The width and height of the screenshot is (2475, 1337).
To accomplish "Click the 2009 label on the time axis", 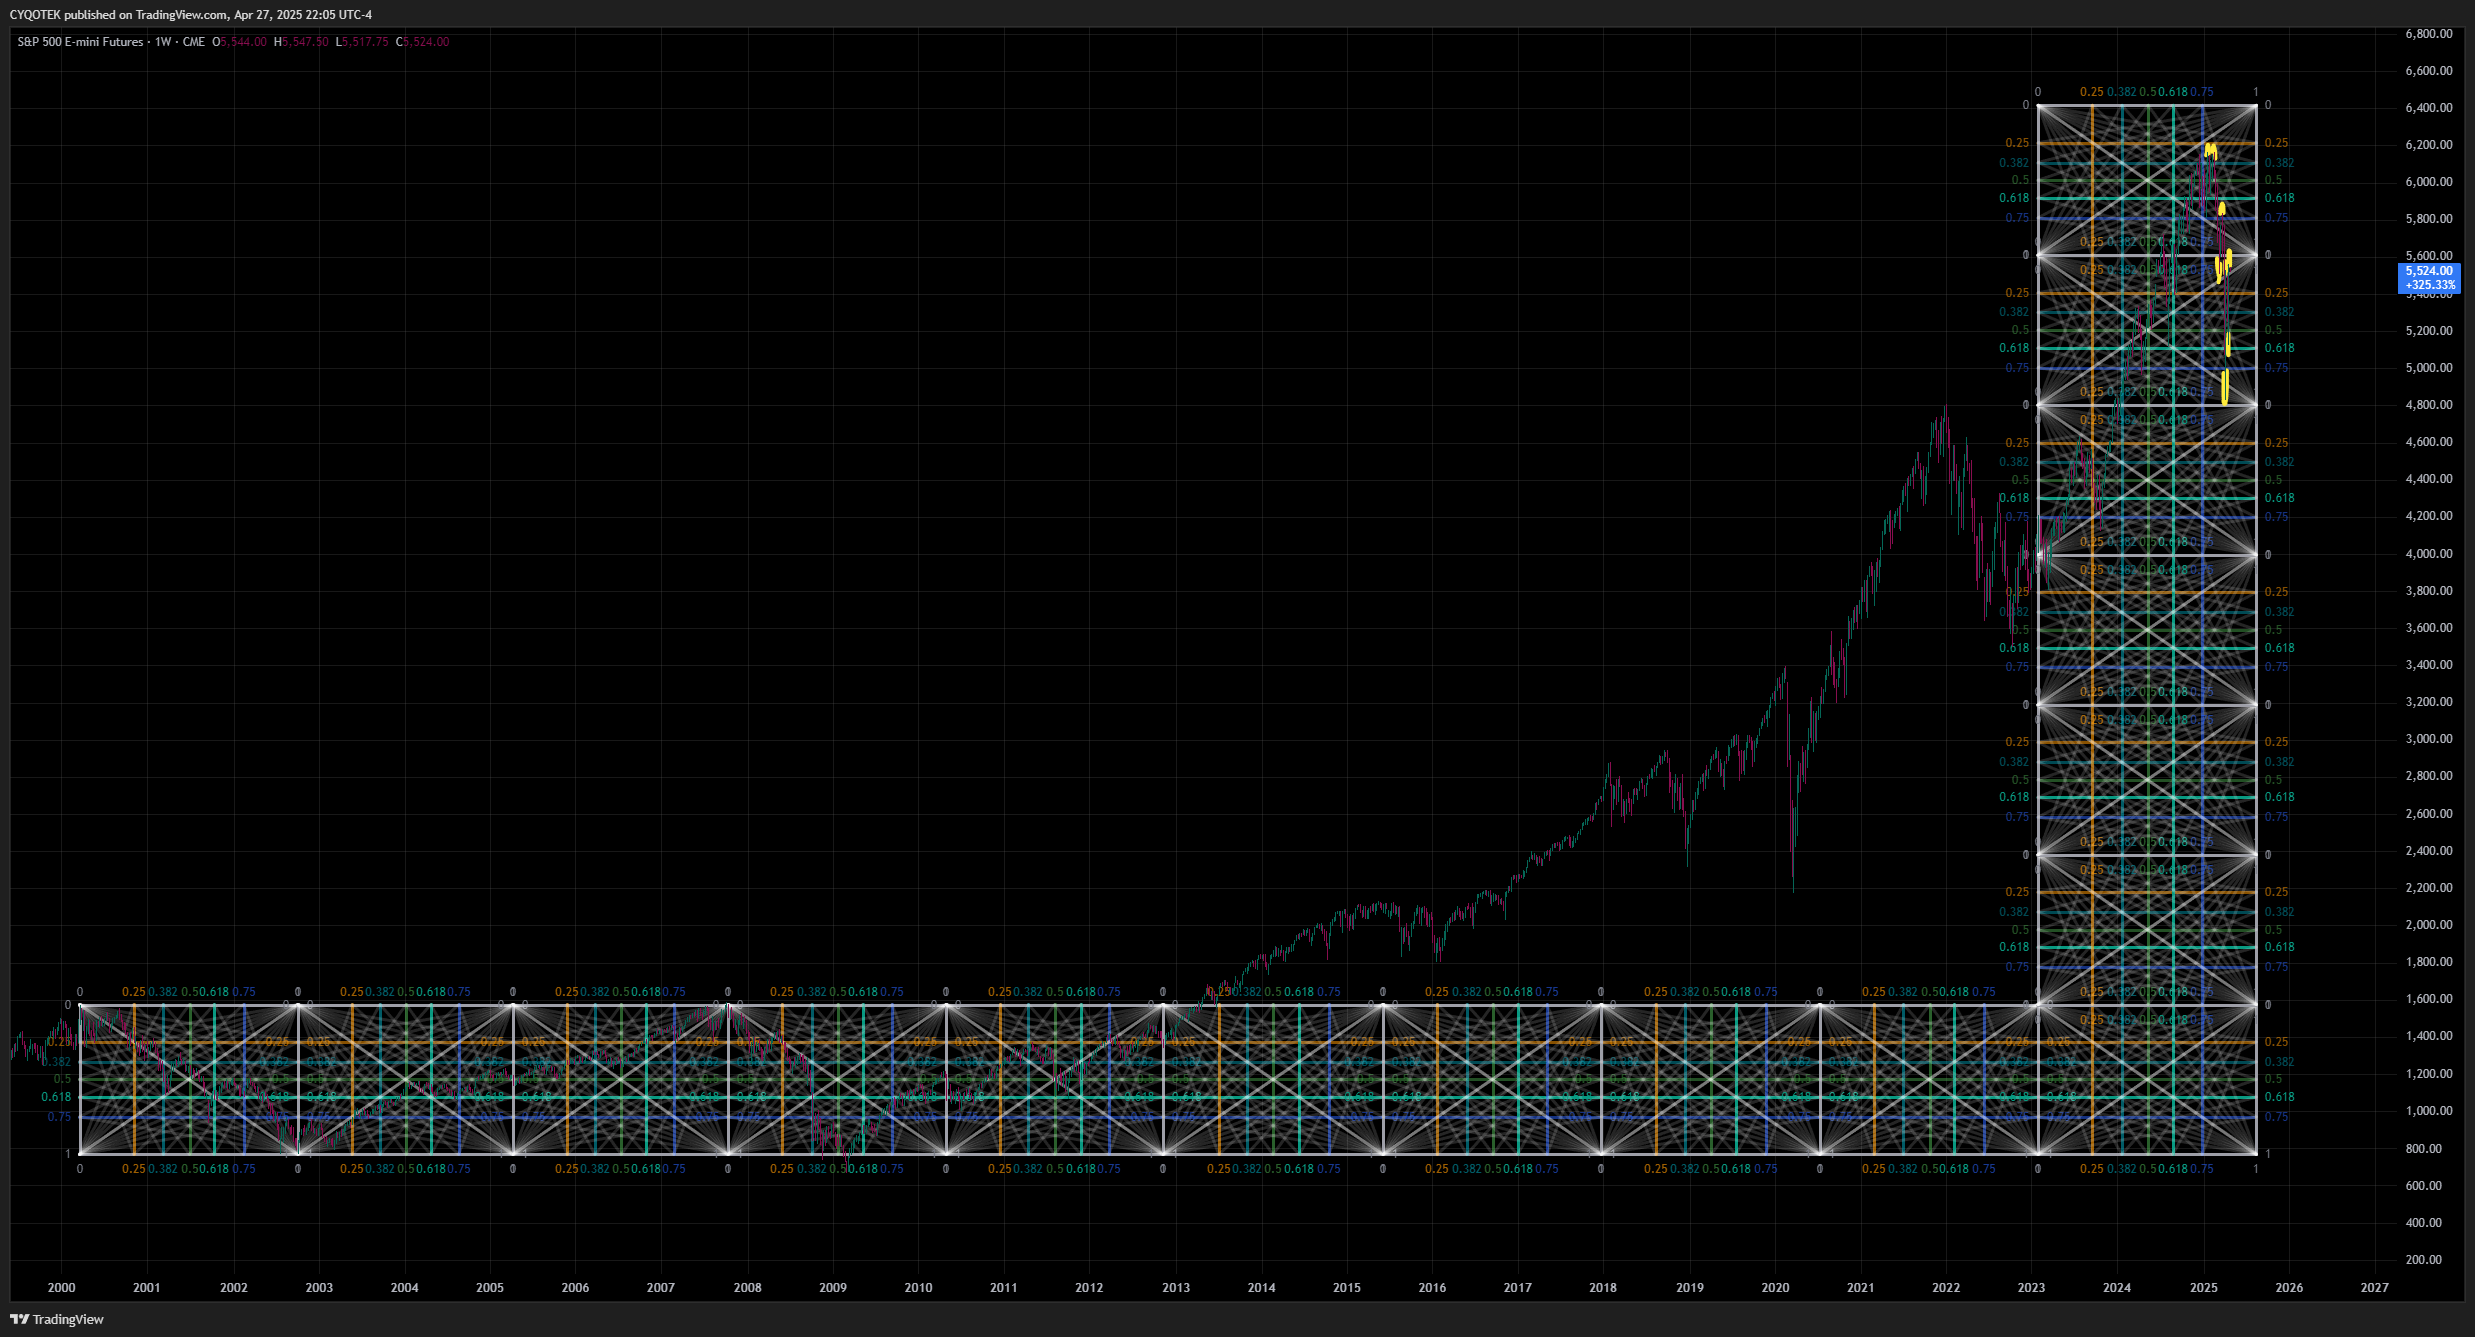I will pos(833,1288).
